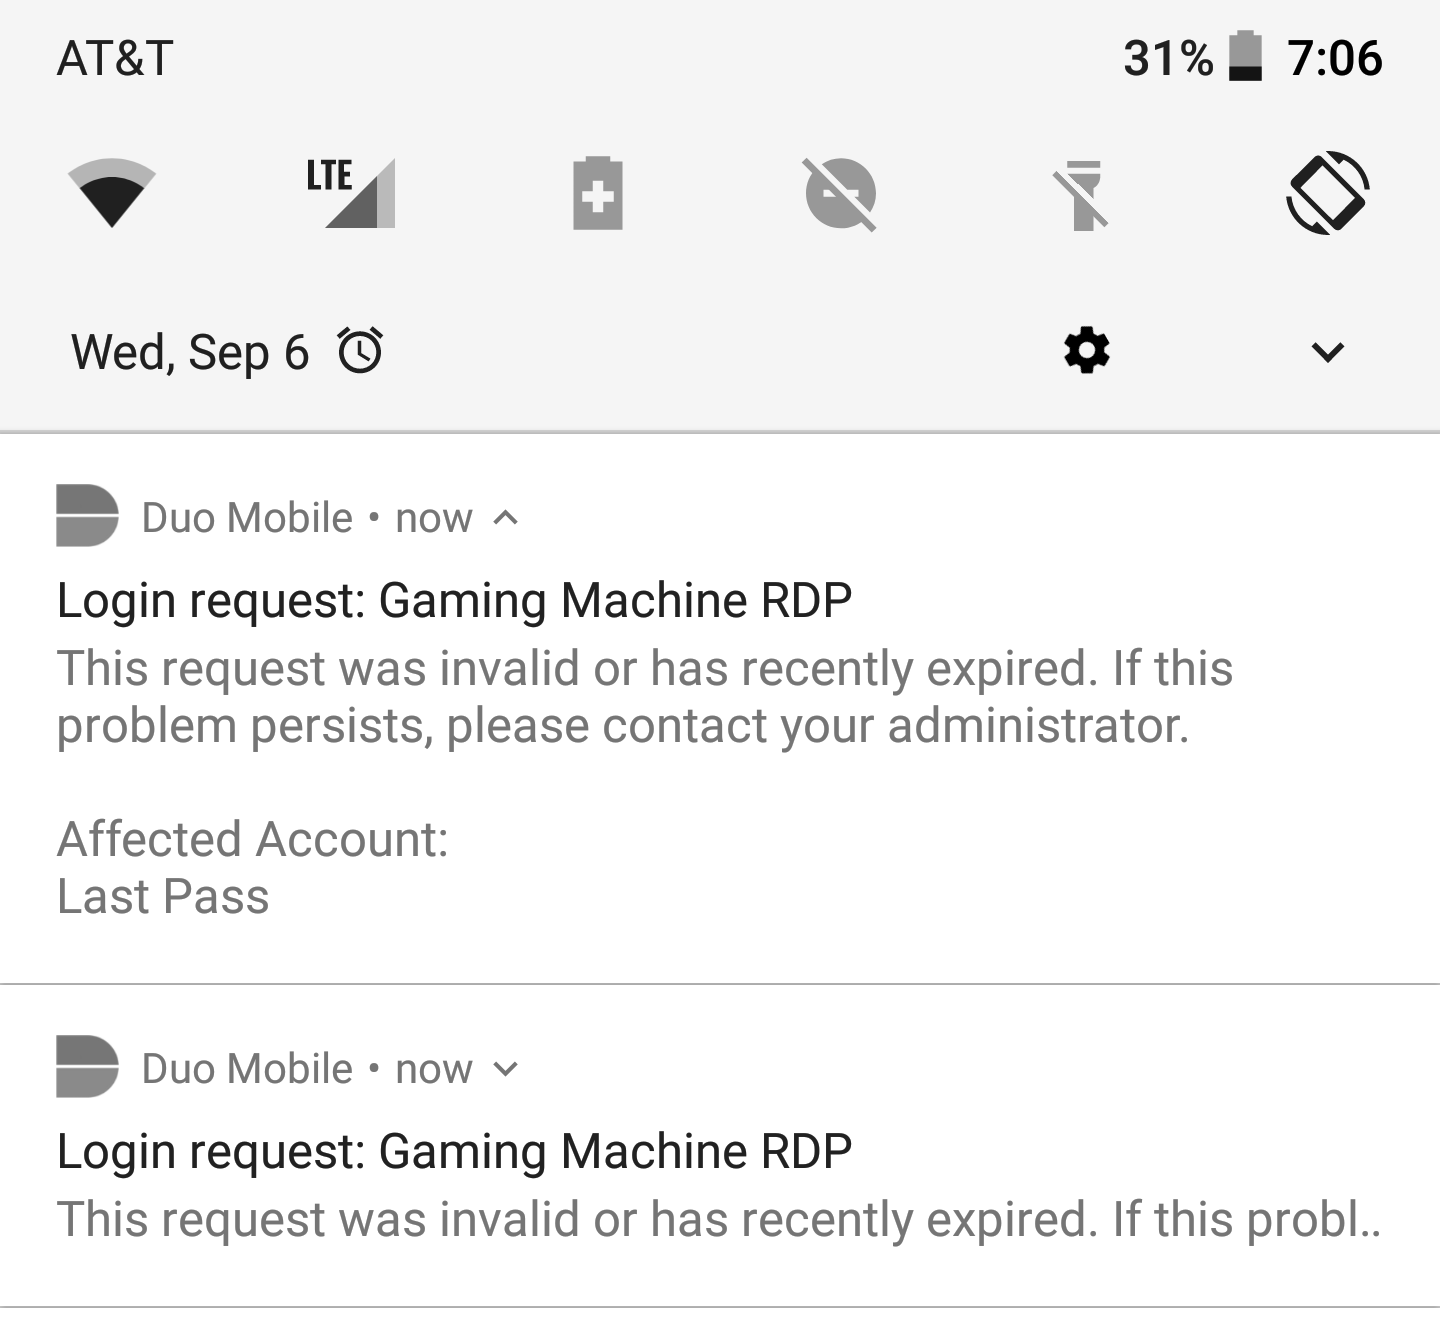Tap the Wed, Sep 6 date text

click(x=190, y=352)
